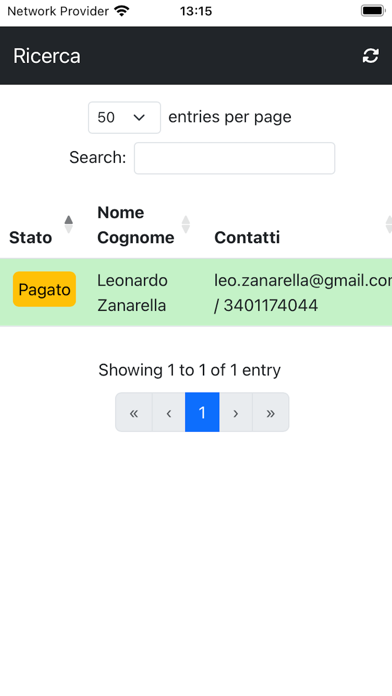Screen dimensions: 392x696
Task: Click the refresh icon in header
Action: point(371,55)
